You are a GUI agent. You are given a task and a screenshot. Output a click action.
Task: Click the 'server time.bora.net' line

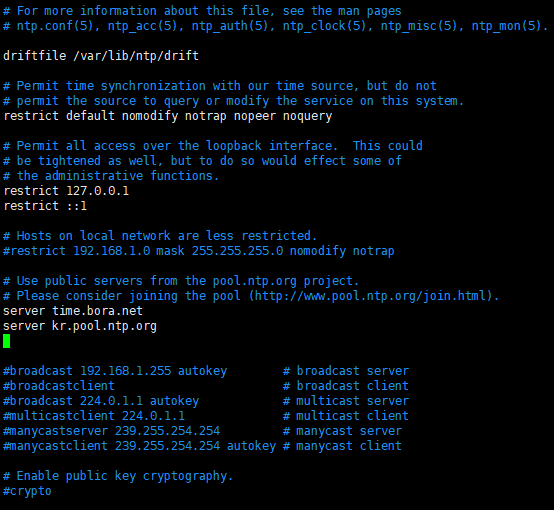click(x=73, y=311)
